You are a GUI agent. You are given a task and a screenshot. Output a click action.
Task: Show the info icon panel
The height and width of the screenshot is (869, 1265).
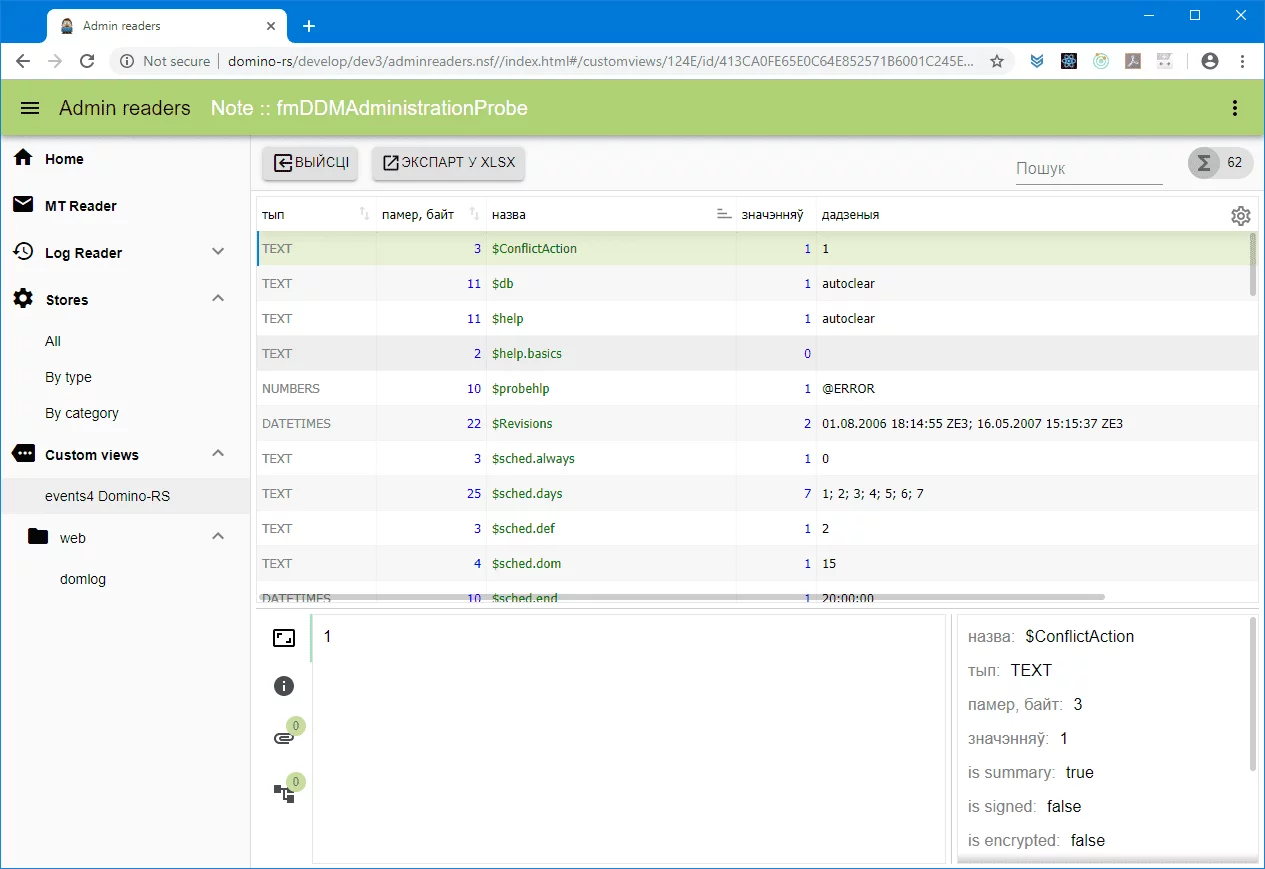tap(284, 686)
